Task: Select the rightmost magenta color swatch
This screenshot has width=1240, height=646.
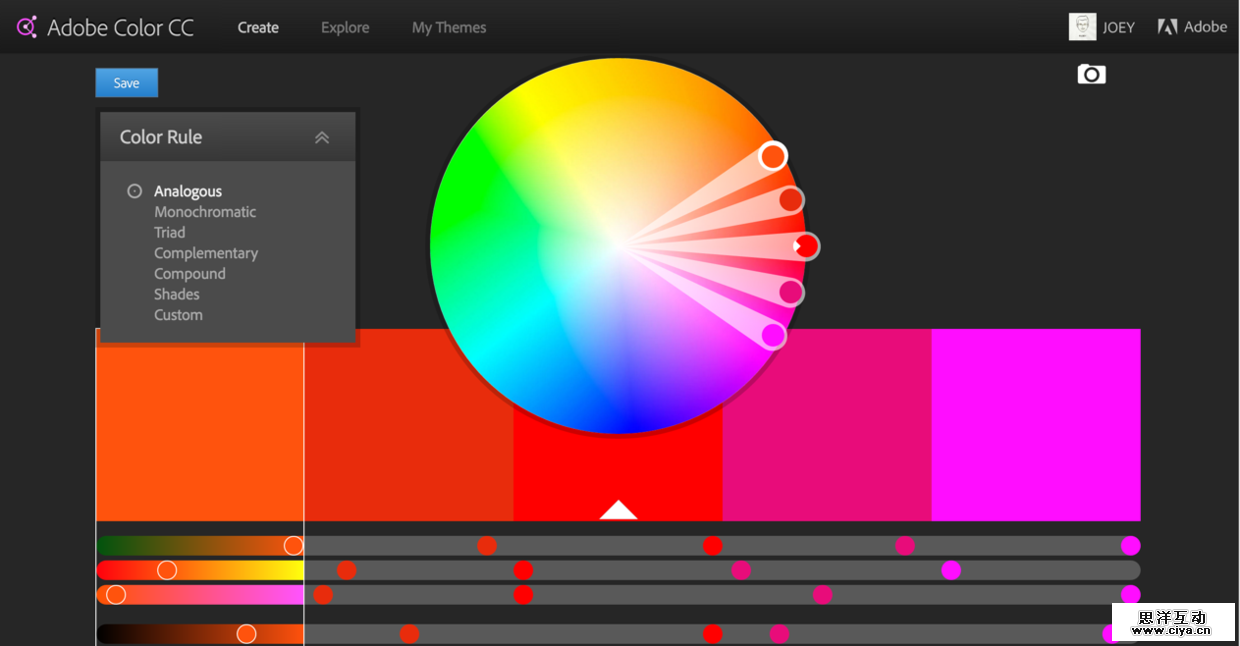Action: [x=1035, y=424]
